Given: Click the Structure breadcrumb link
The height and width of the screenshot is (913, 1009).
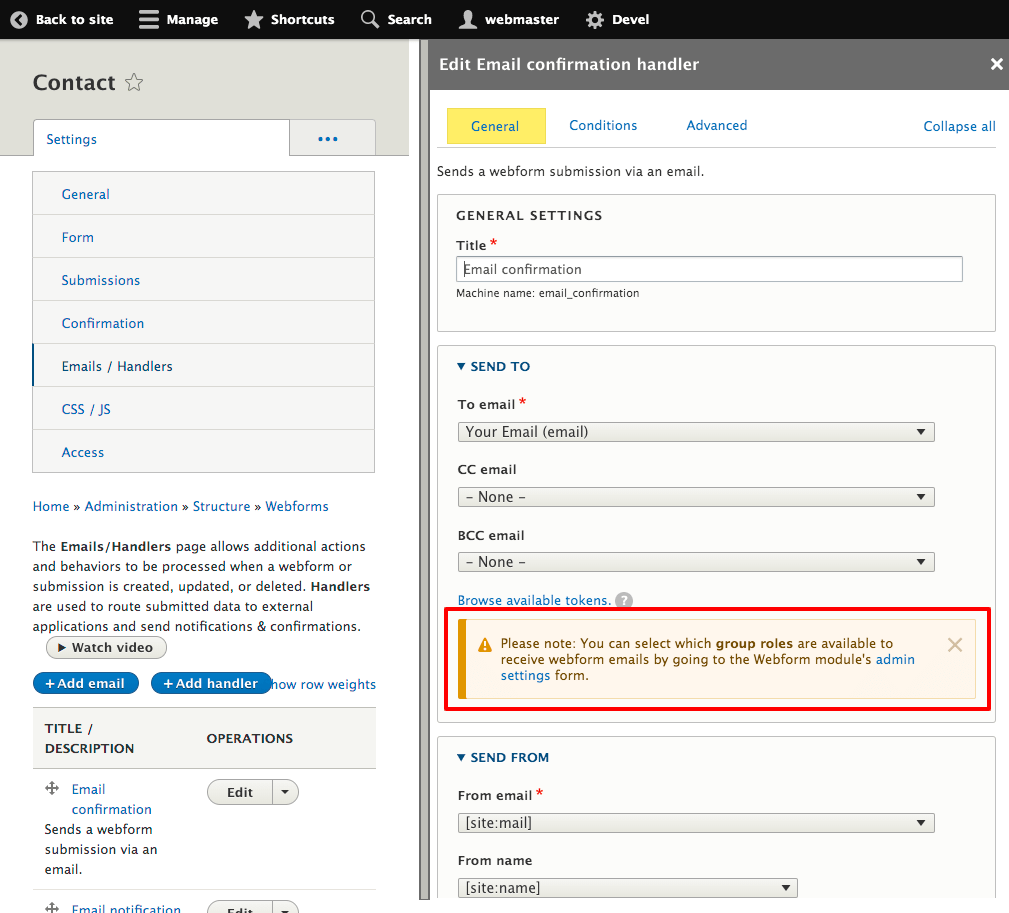Looking at the screenshot, I should point(221,506).
